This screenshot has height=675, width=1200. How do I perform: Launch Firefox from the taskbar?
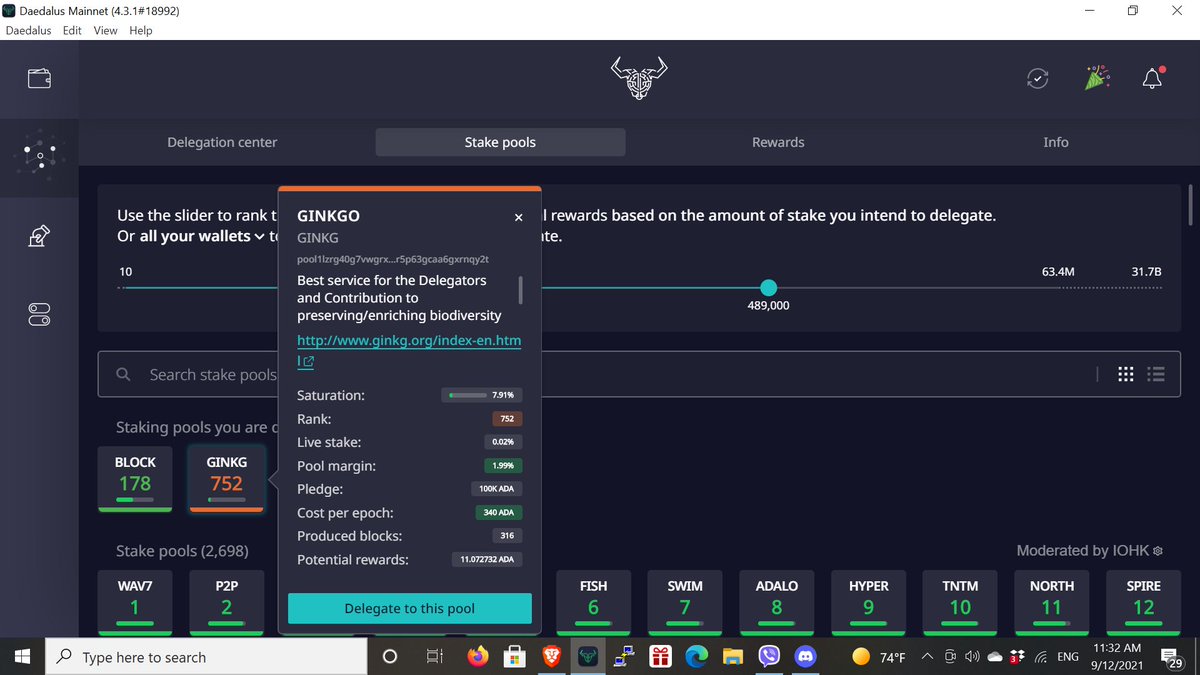click(478, 657)
